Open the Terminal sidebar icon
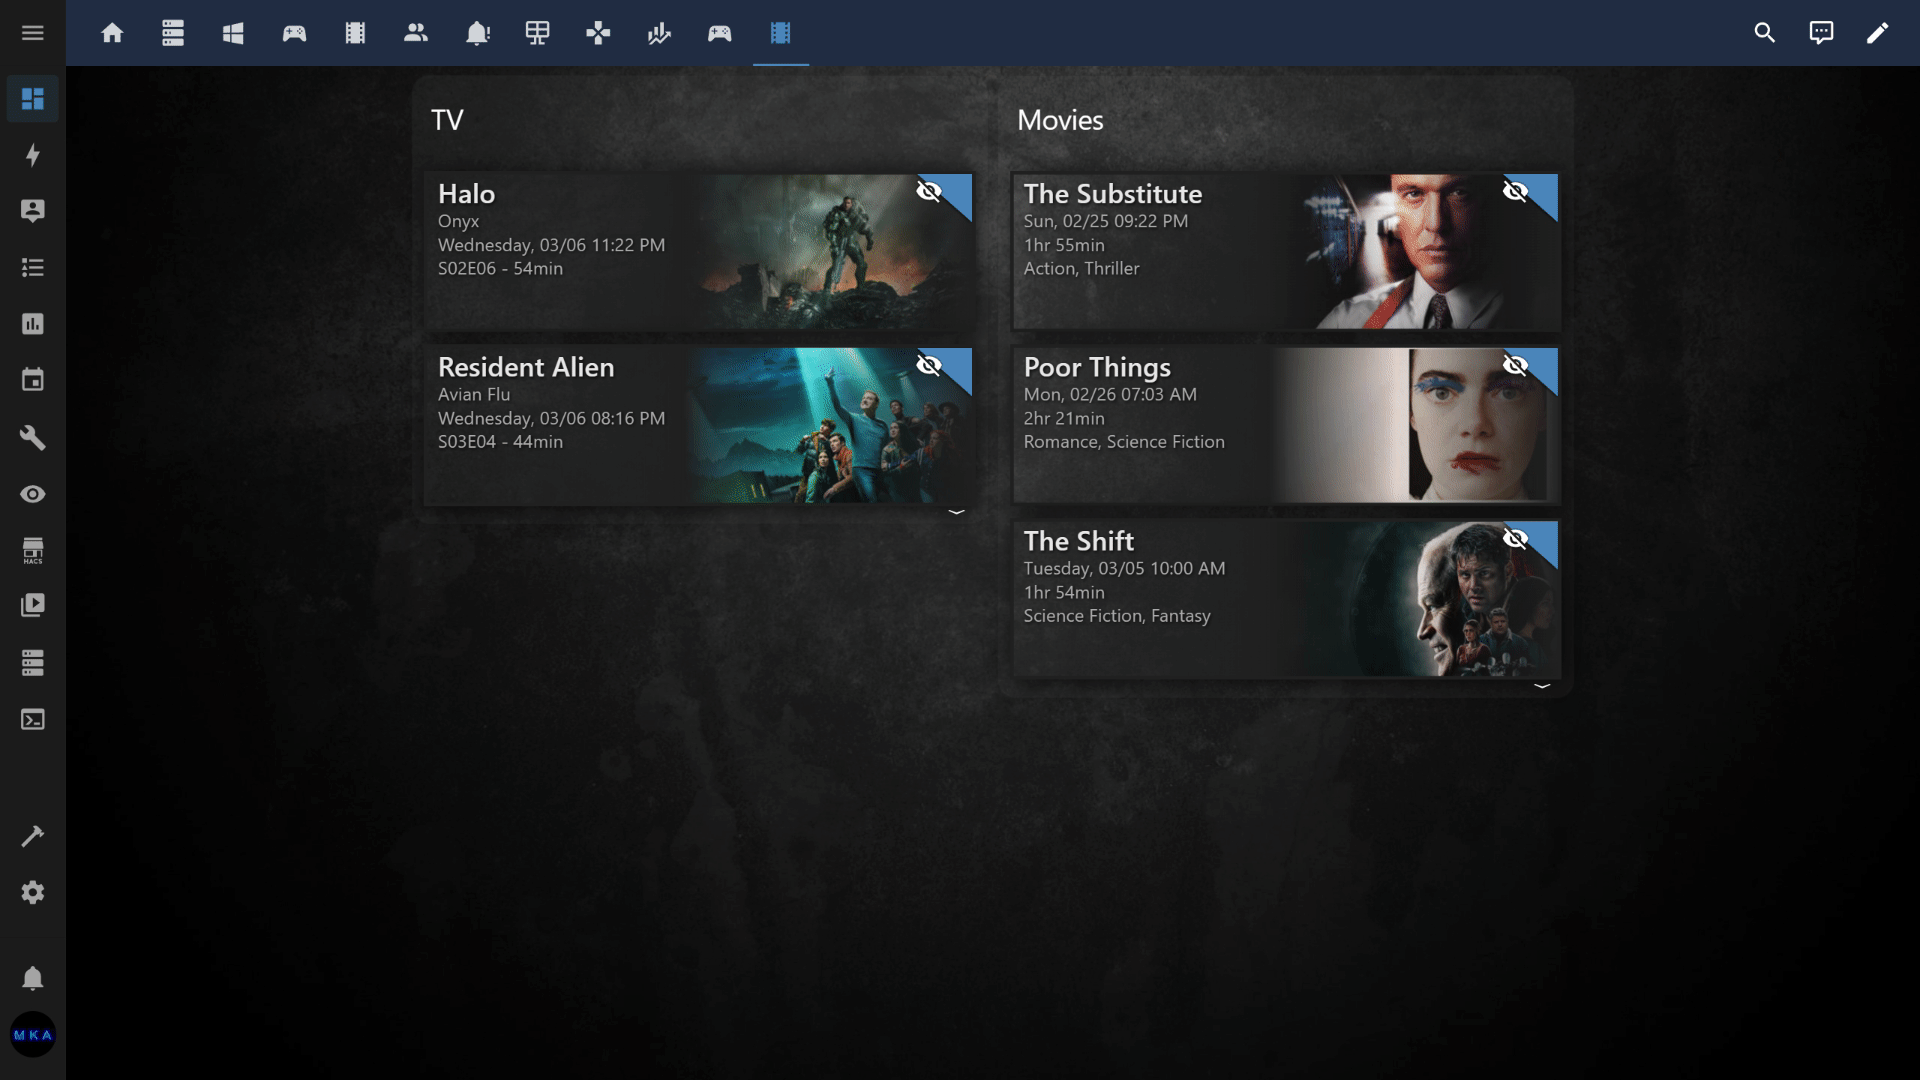1920x1080 pixels. [33, 720]
